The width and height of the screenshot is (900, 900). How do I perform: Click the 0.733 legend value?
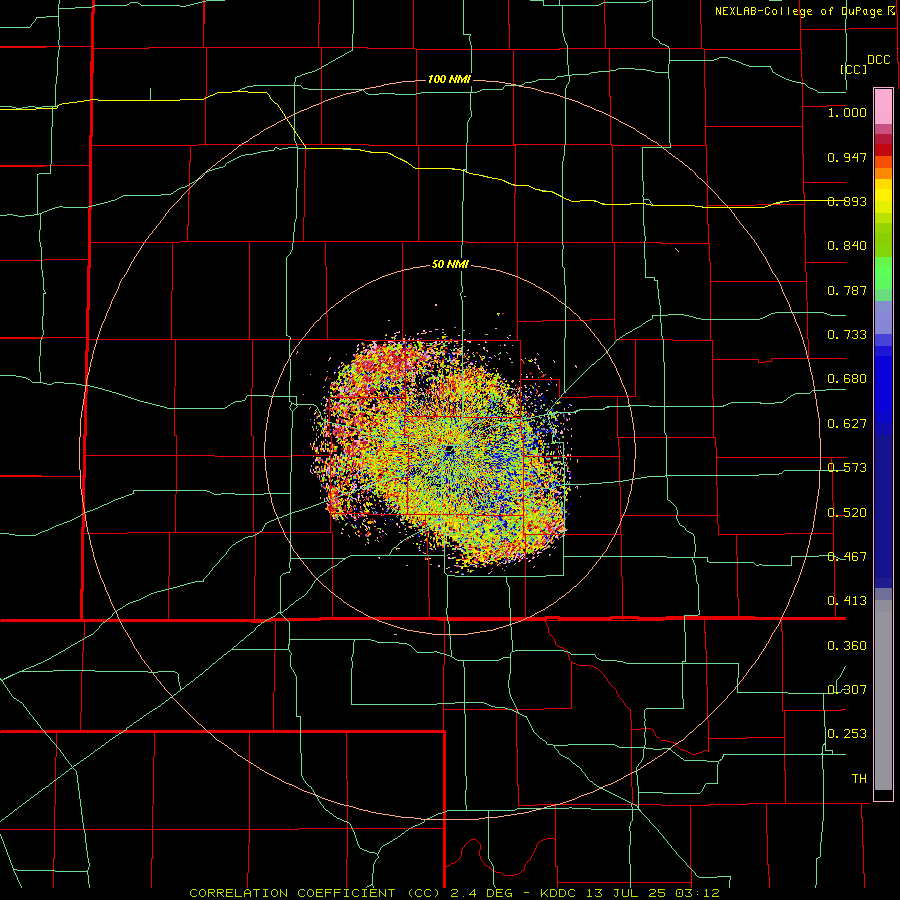(x=847, y=335)
